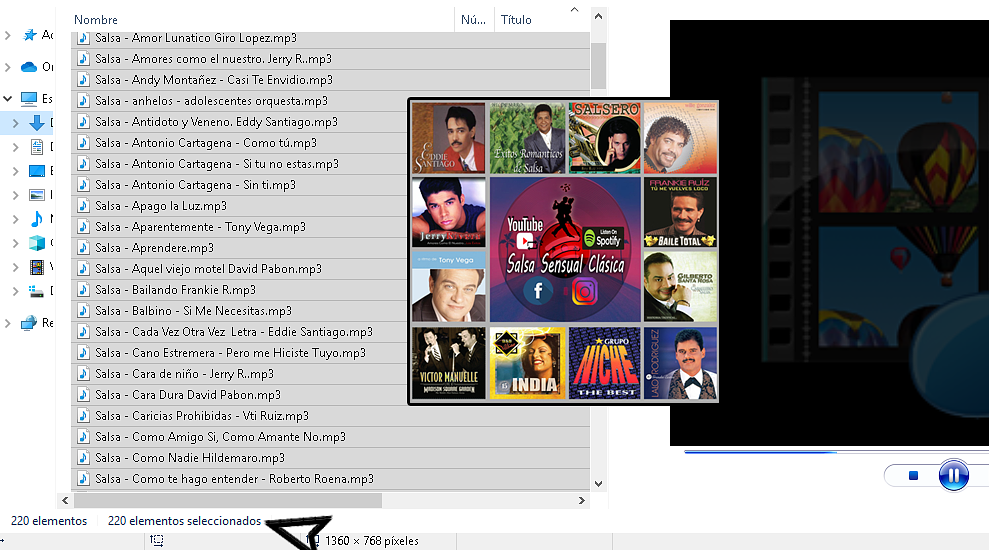Viewport: 989px width, 550px height.
Task: Click the horizontal scroll left arrow
Action: point(65,500)
